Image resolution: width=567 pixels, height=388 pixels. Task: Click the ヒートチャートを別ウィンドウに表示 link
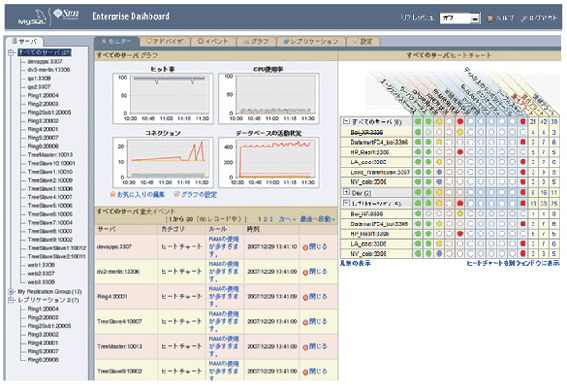(513, 263)
